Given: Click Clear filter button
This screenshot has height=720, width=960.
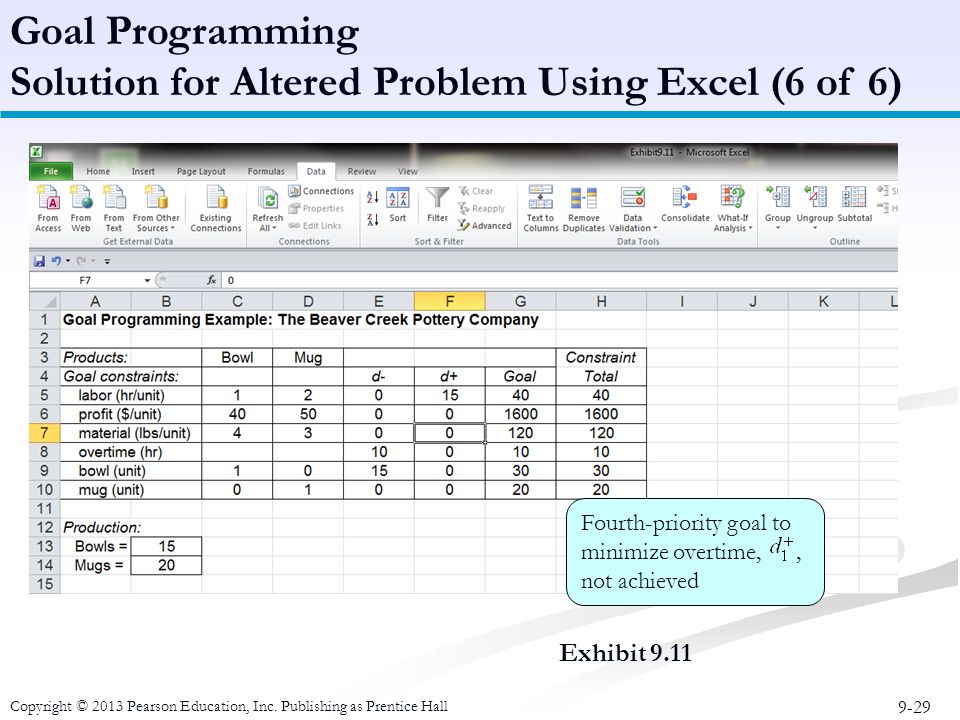Looking at the screenshot, I should (x=476, y=191).
